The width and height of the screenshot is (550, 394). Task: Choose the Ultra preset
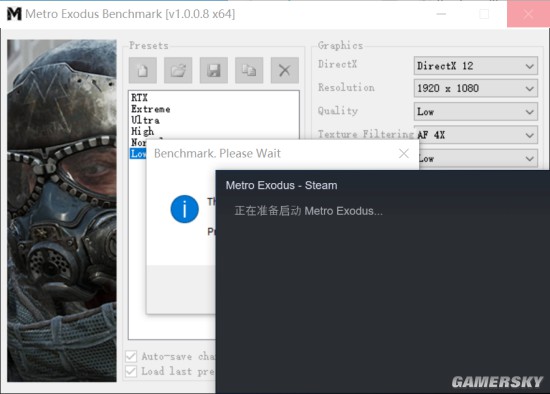(145, 120)
